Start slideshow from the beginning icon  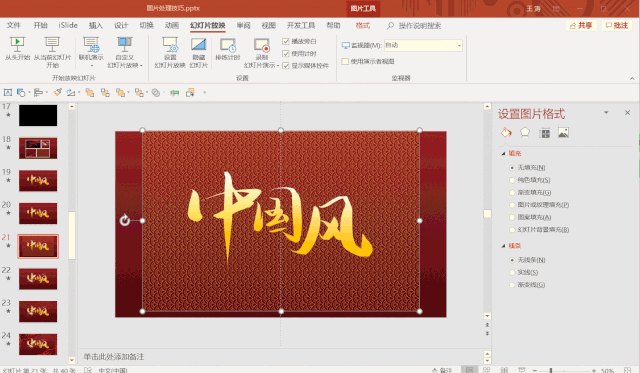pyautogui.click(x=17, y=44)
